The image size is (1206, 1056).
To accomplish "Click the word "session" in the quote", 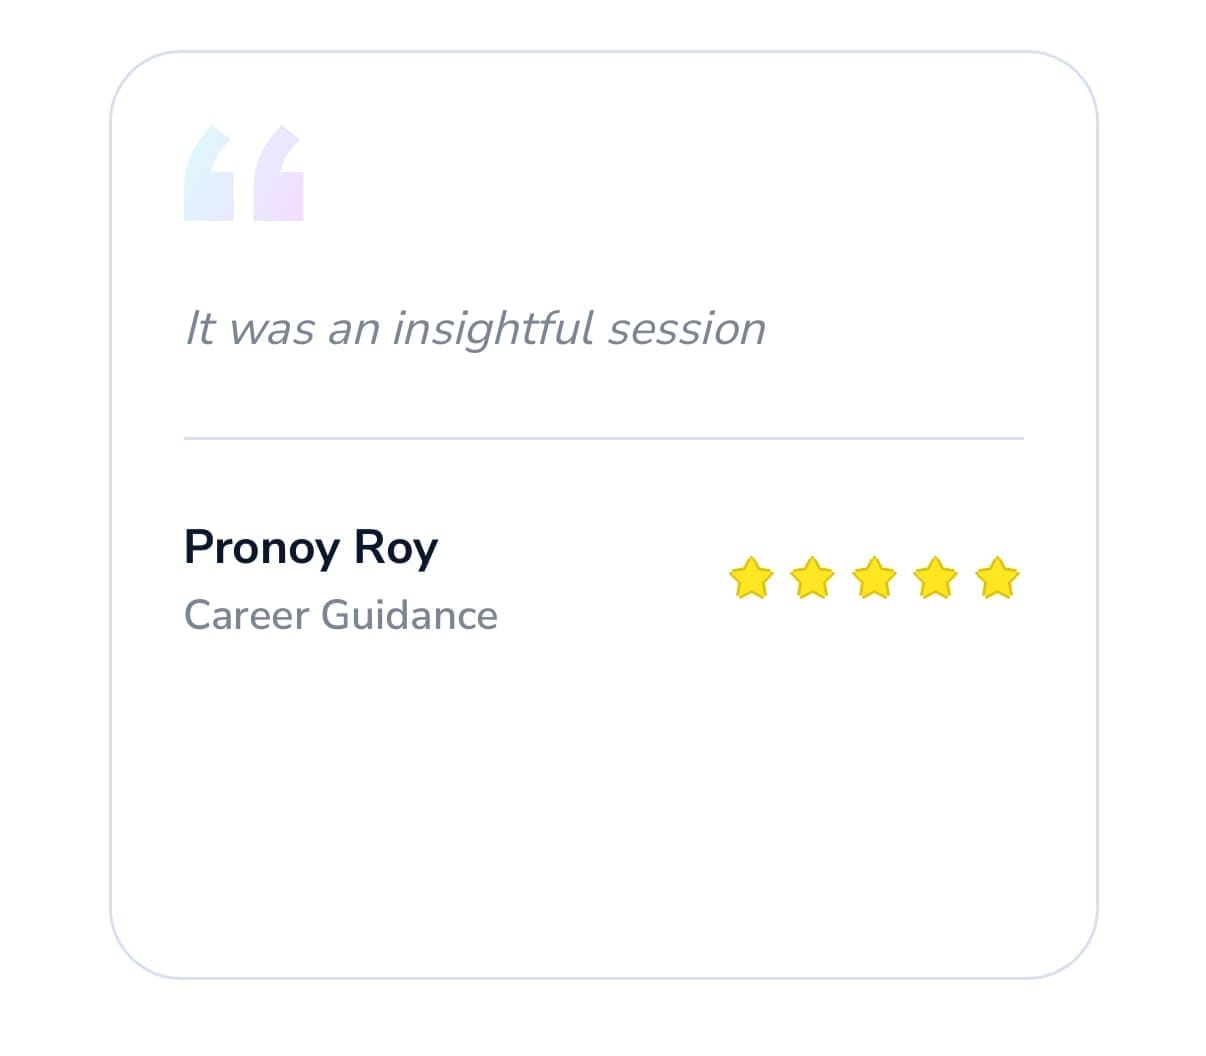I will [686, 329].
